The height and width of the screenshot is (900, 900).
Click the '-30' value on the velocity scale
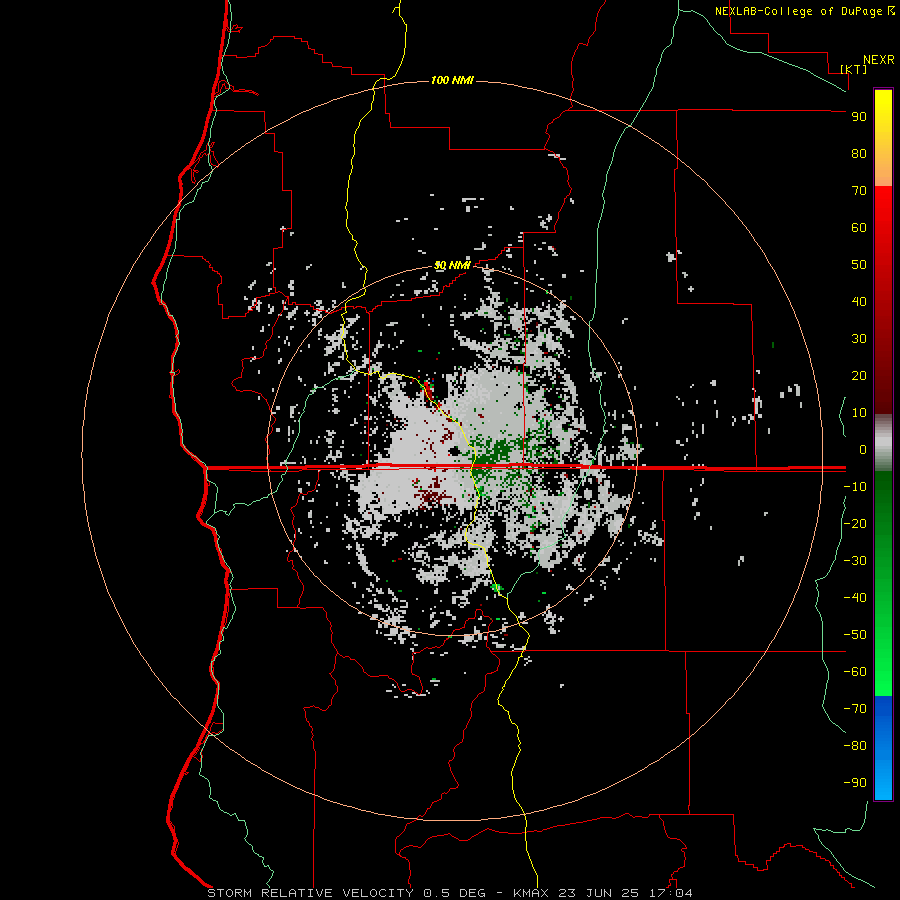click(x=855, y=561)
